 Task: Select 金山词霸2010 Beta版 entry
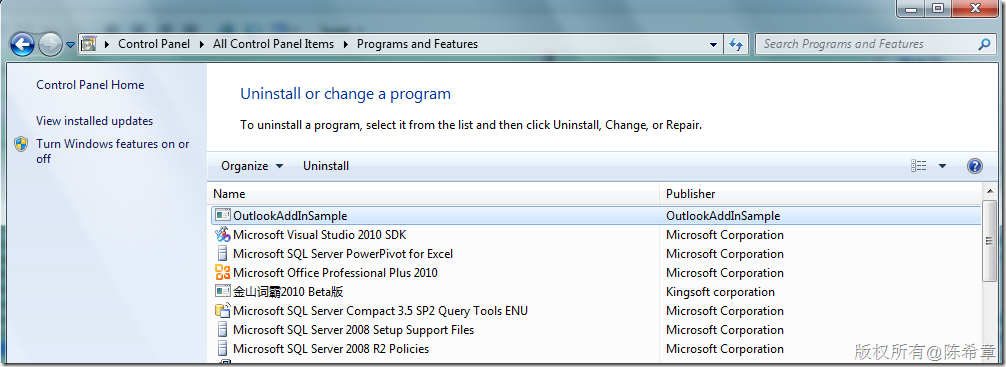tap(288, 292)
